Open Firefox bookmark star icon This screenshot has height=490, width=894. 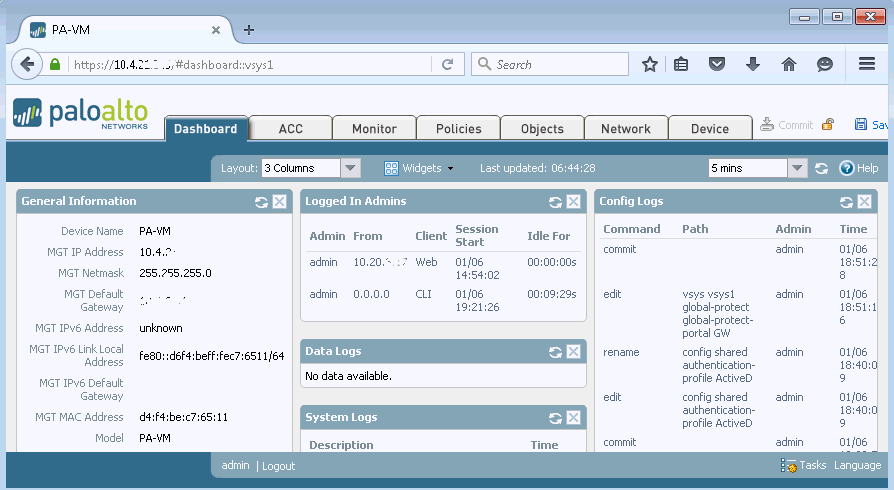650,64
